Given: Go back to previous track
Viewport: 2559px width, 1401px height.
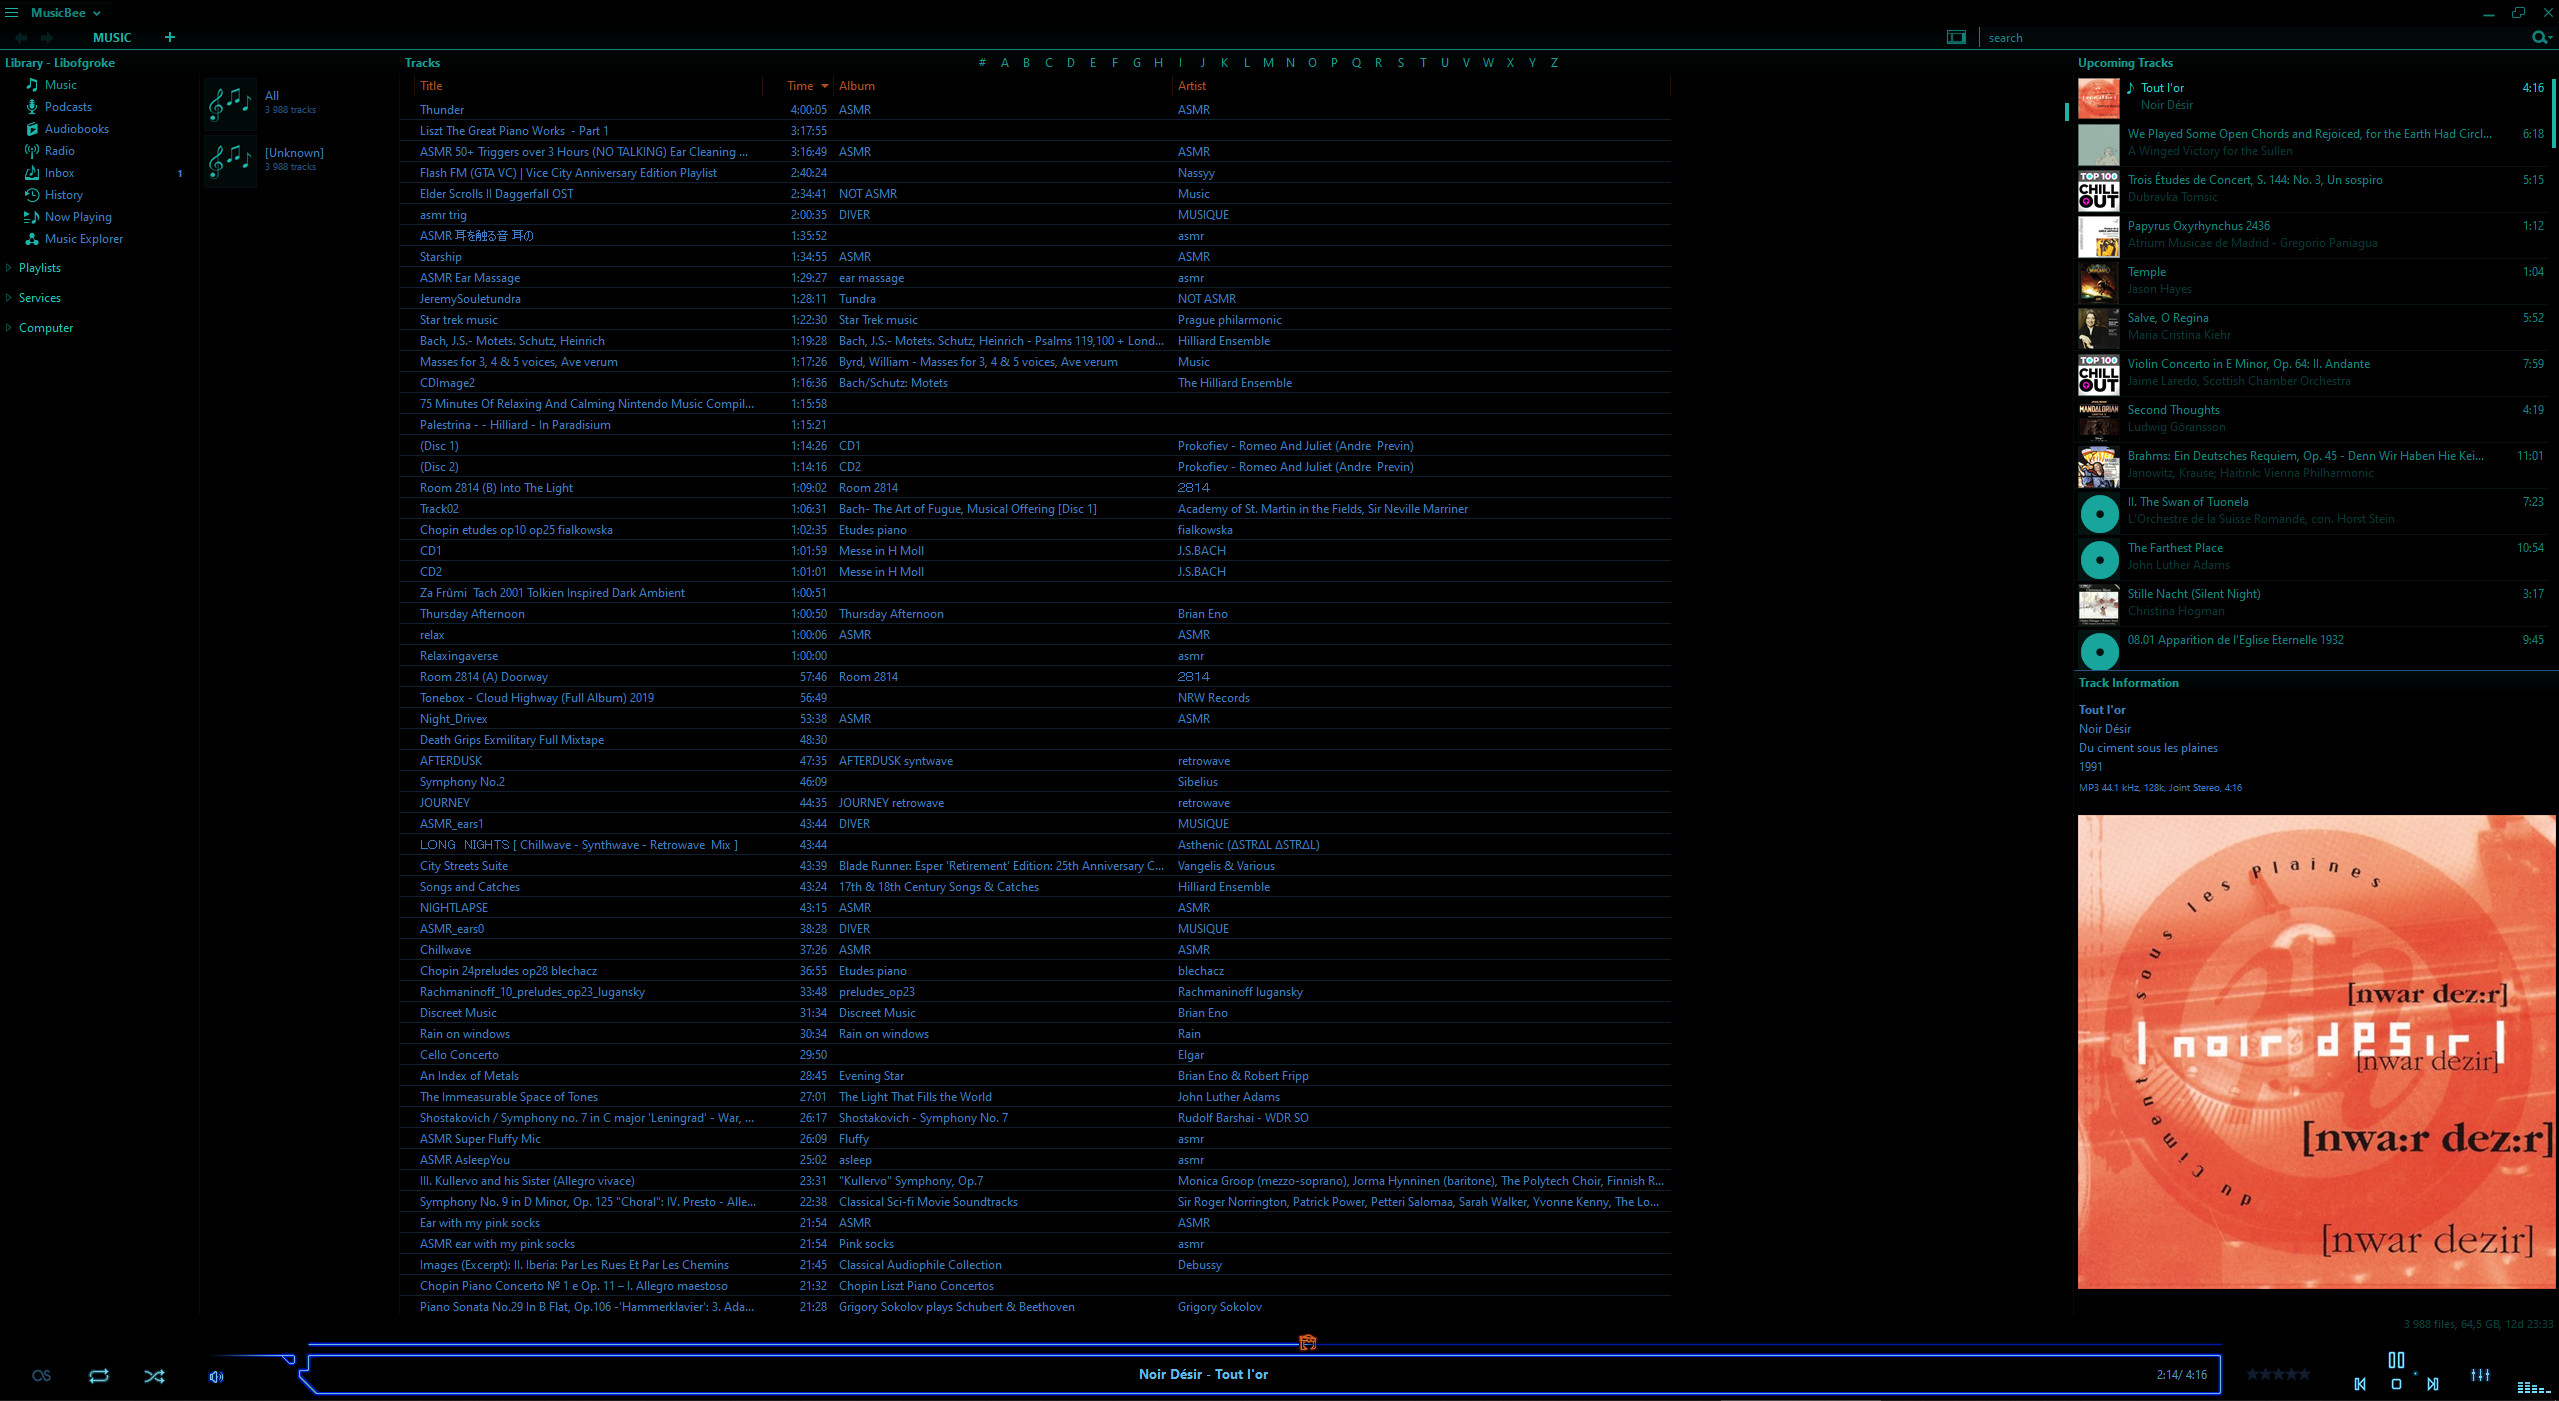Looking at the screenshot, I should [2360, 1384].
